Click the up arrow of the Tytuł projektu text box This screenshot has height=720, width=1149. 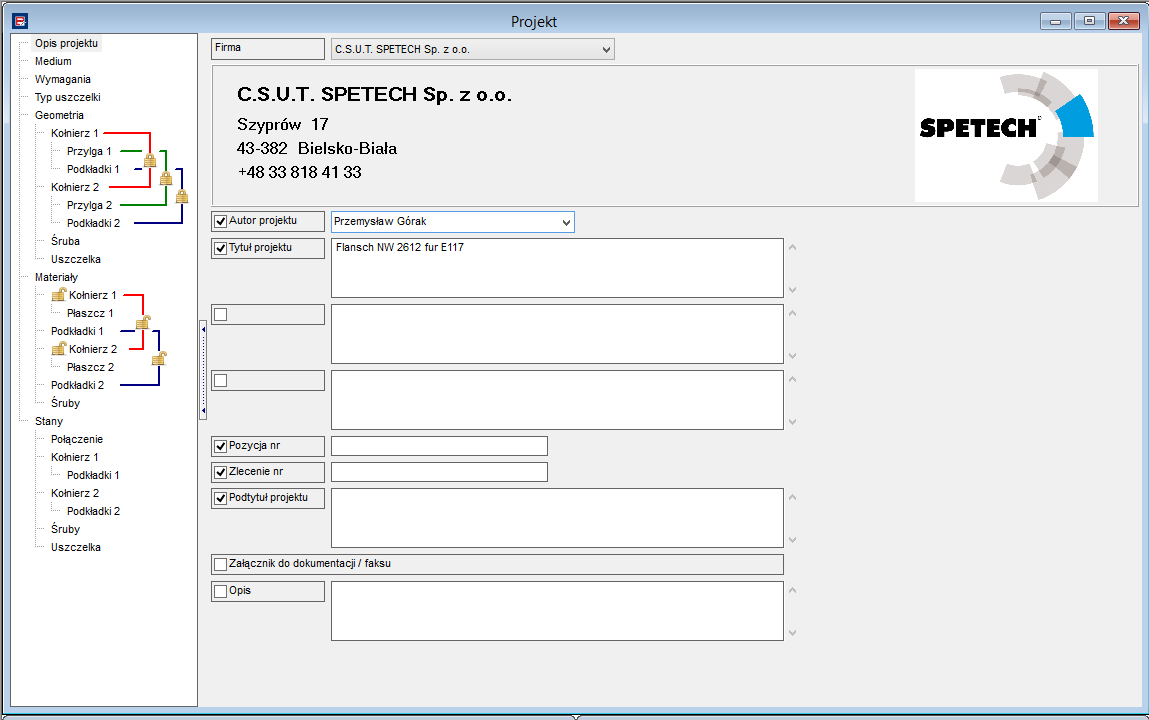(x=792, y=248)
